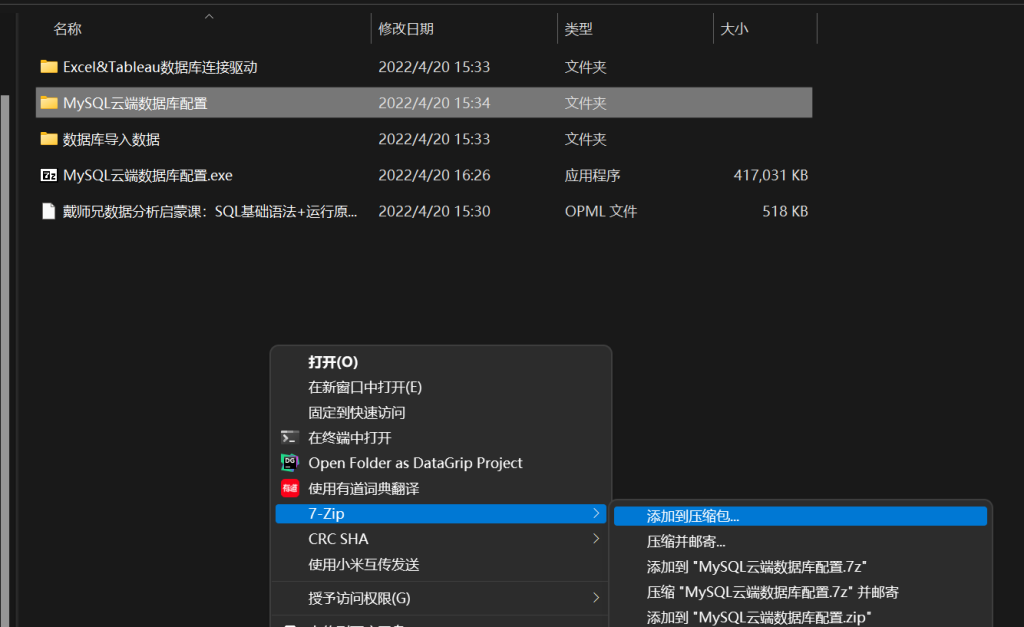Screen dimensions: 1024x627
Task: Click 添加到 "MySQL云端数据库配置.zip" option
Action: (x=759, y=617)
